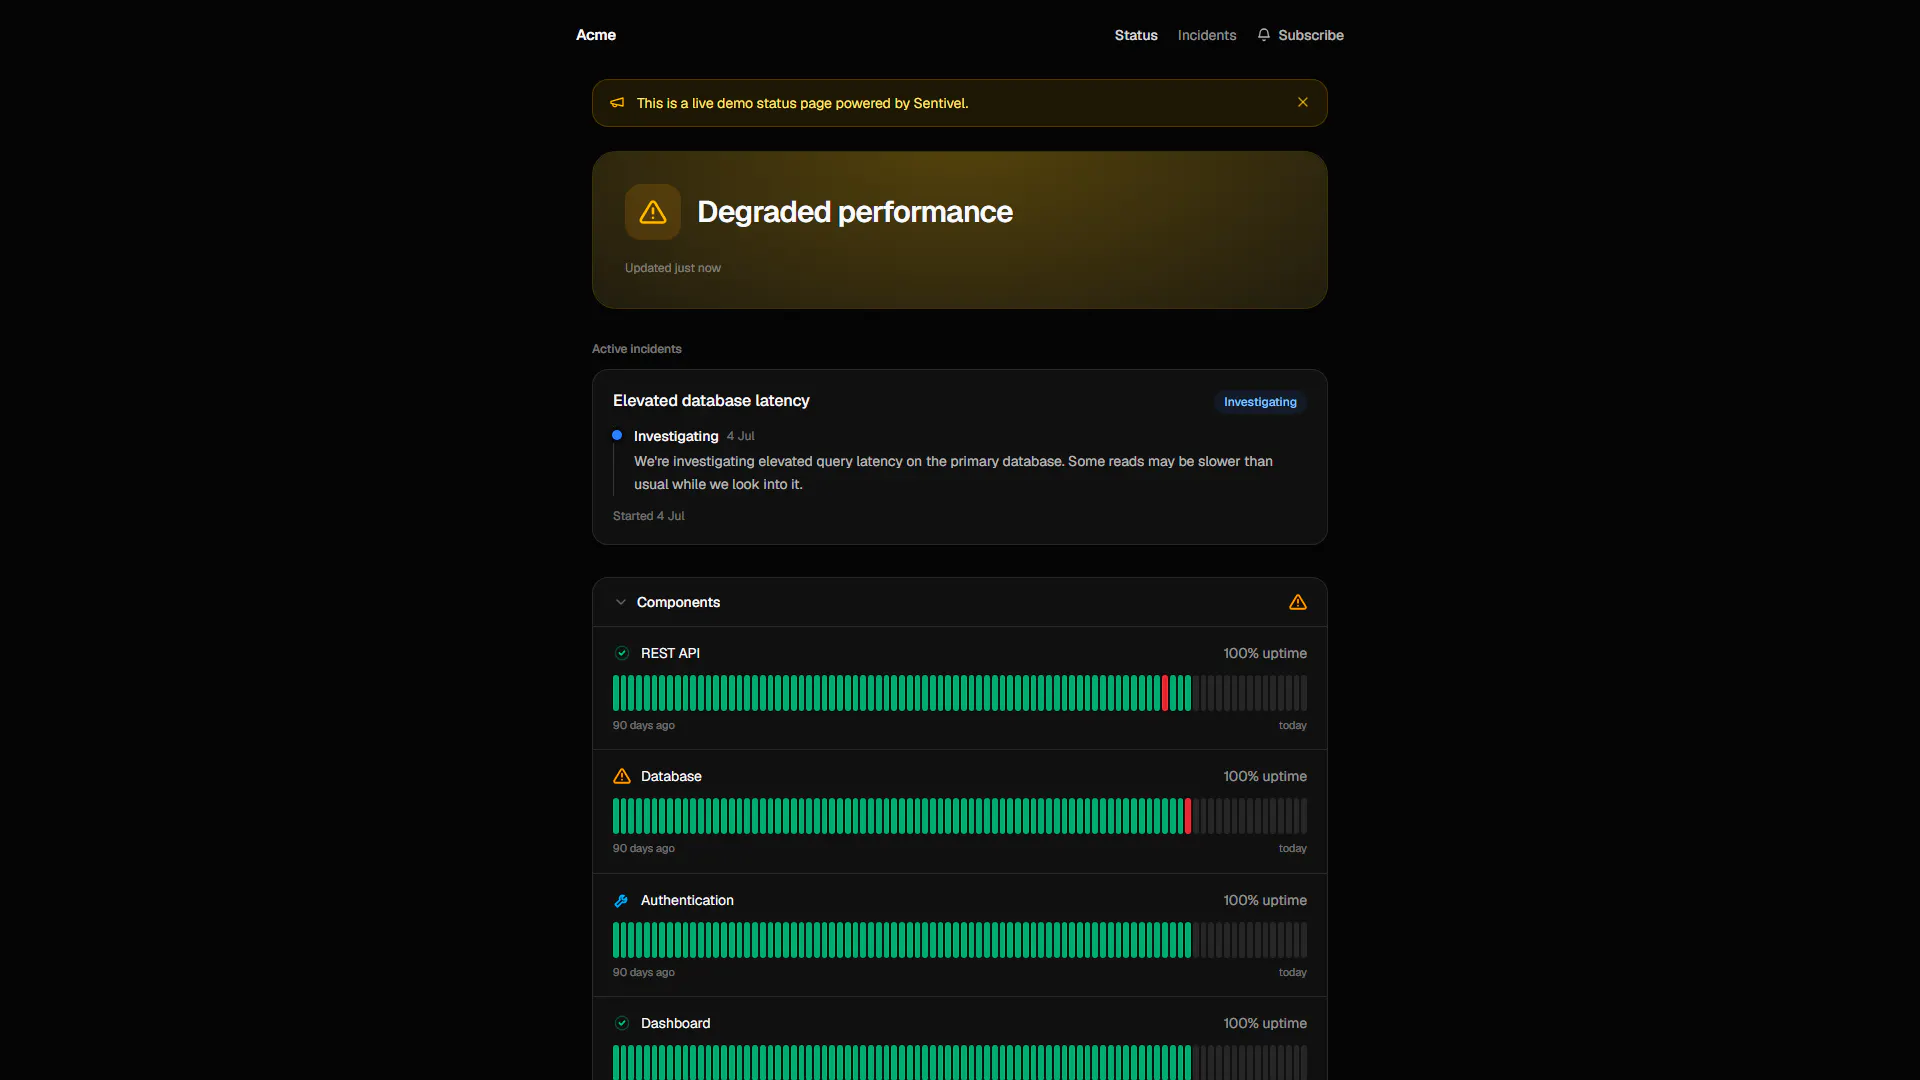
Task: Click the REST API operational check icon
Action: click(x=622, y=653)
